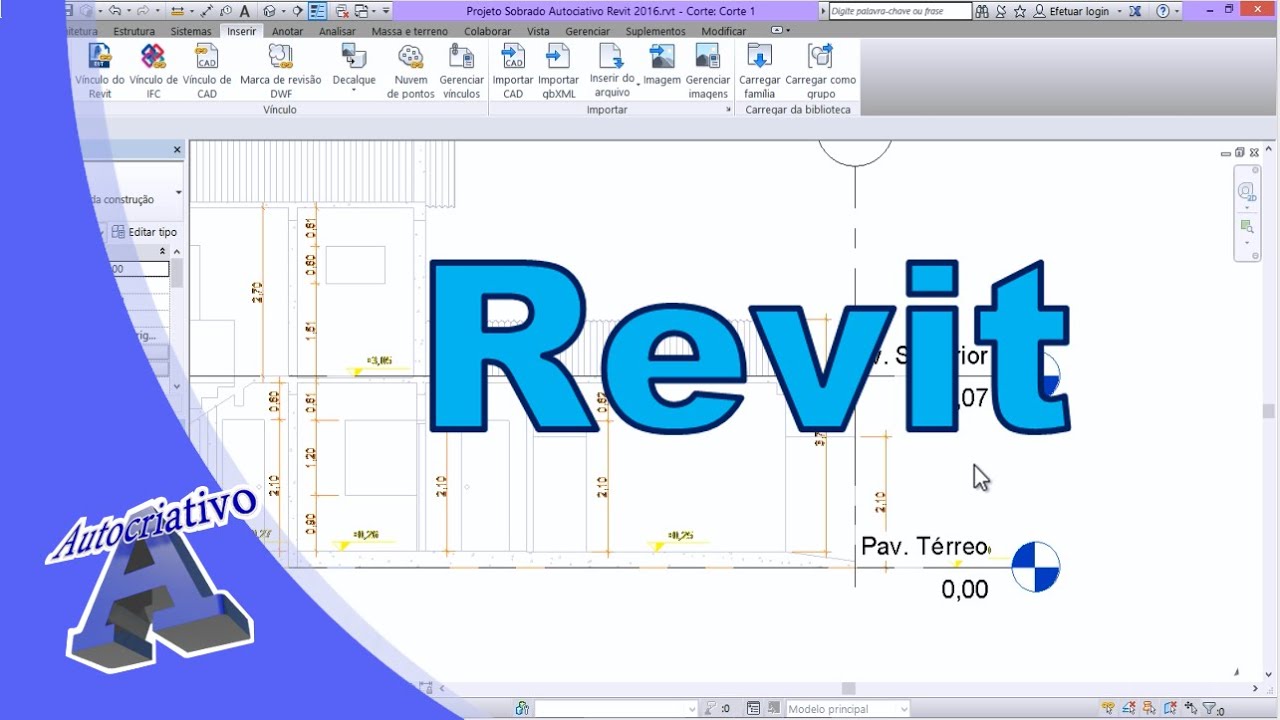The width and height of the screenshot is (1280, 720).
Task: Click the zoom region icon in navigation bar
Action: pos(1246,226)
